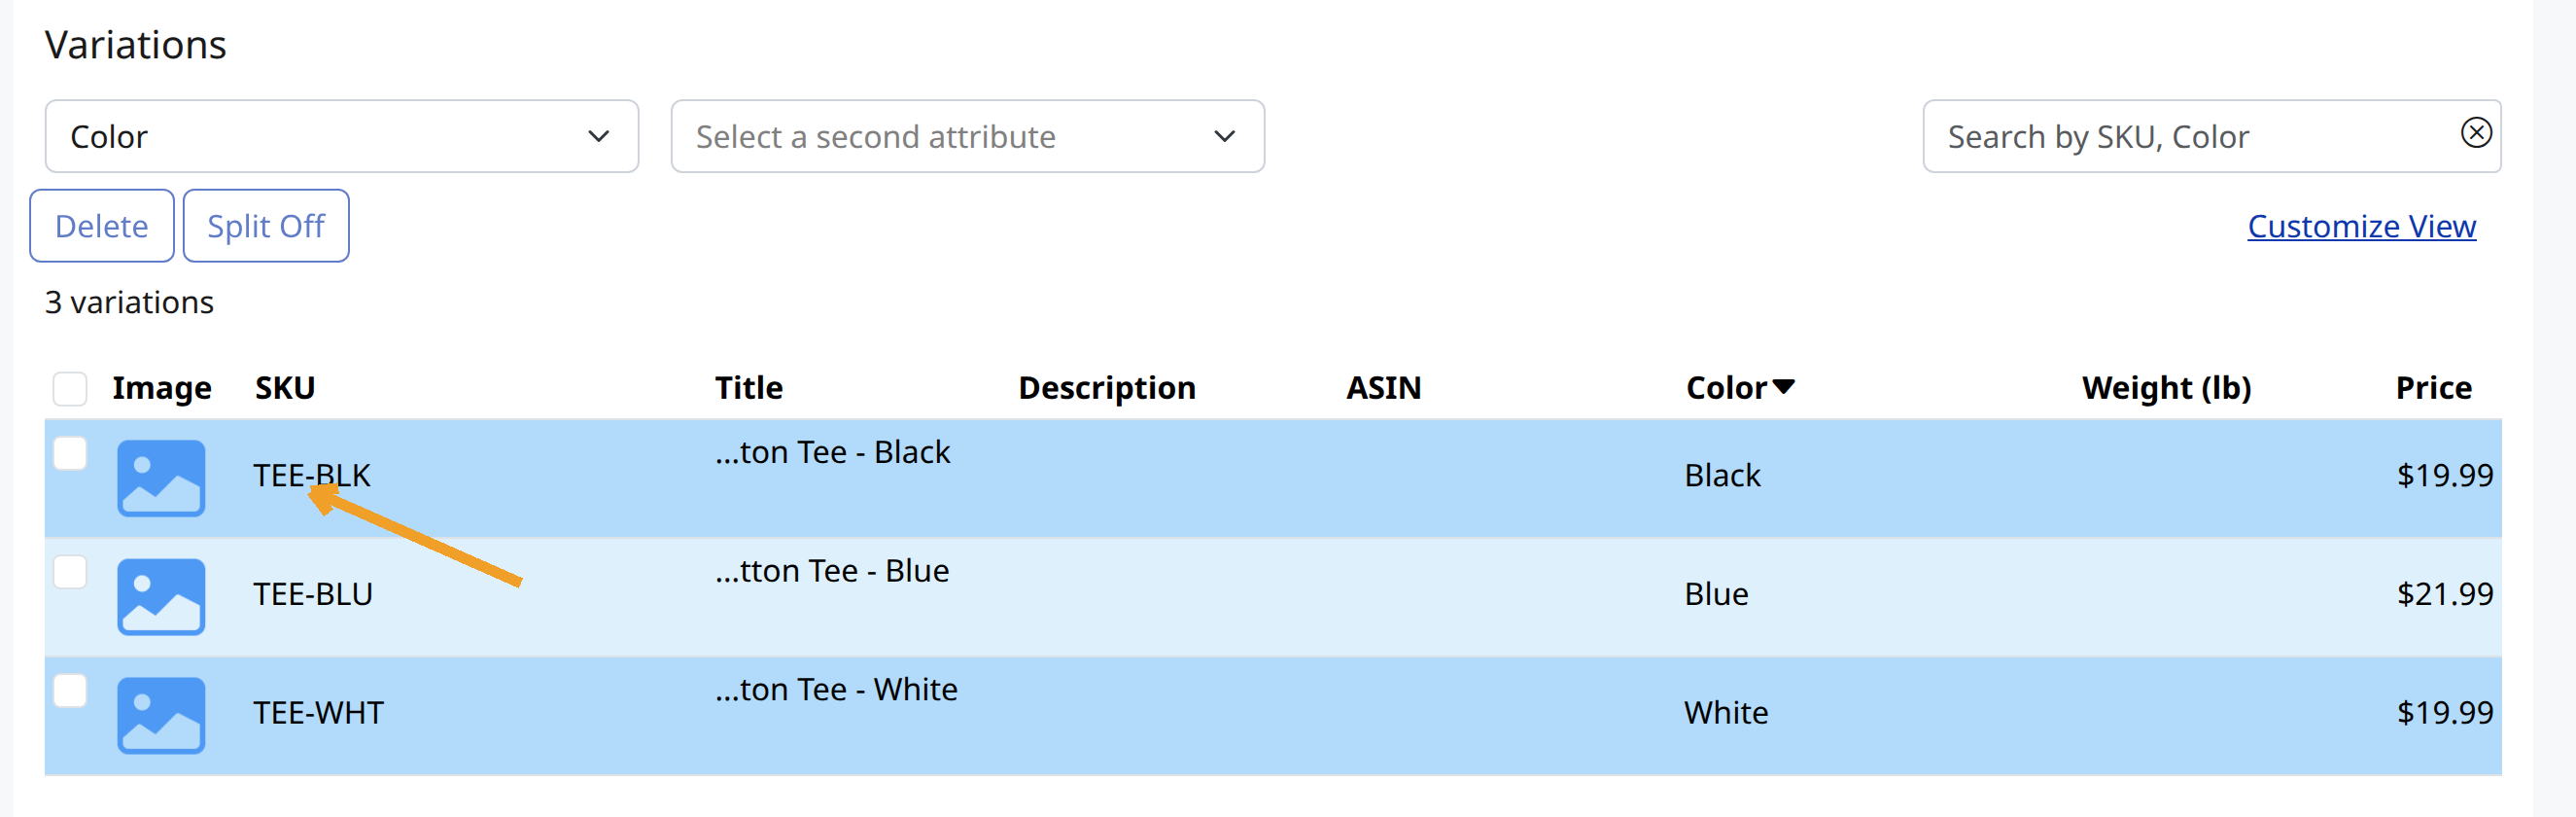This screenshot has width=2576, height=817.
Task: Click the Split Off button
Action: [266, 226]
